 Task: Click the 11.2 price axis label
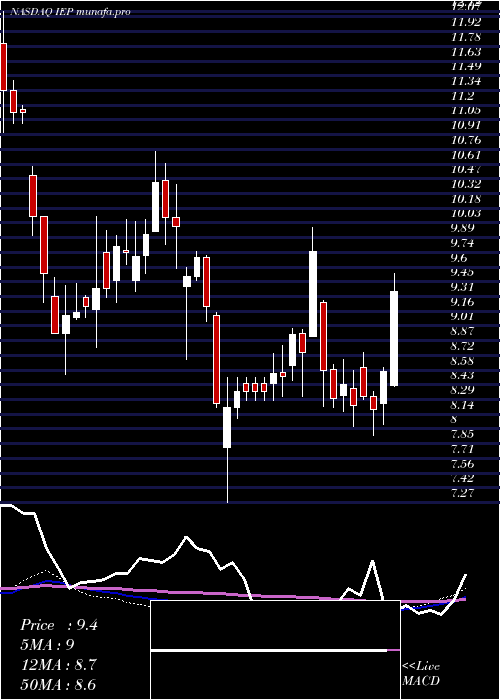[462, 96]
